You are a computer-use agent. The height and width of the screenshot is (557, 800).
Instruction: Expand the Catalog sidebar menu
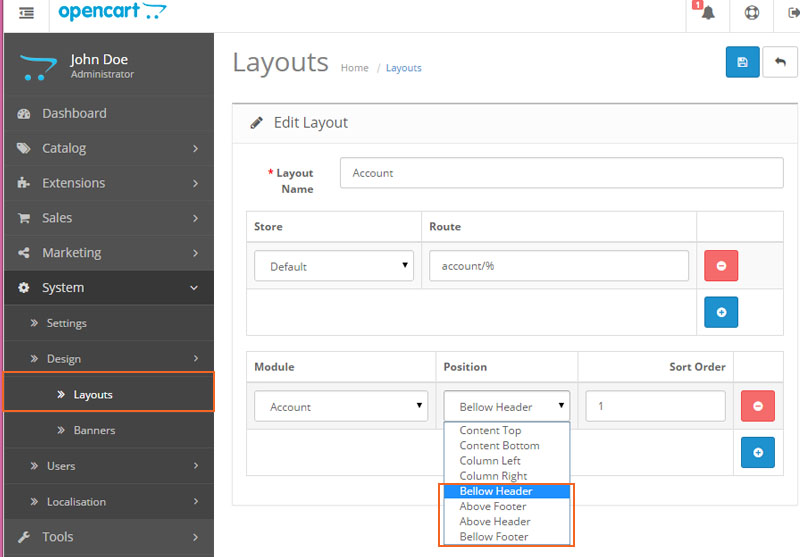coord(107,148)
